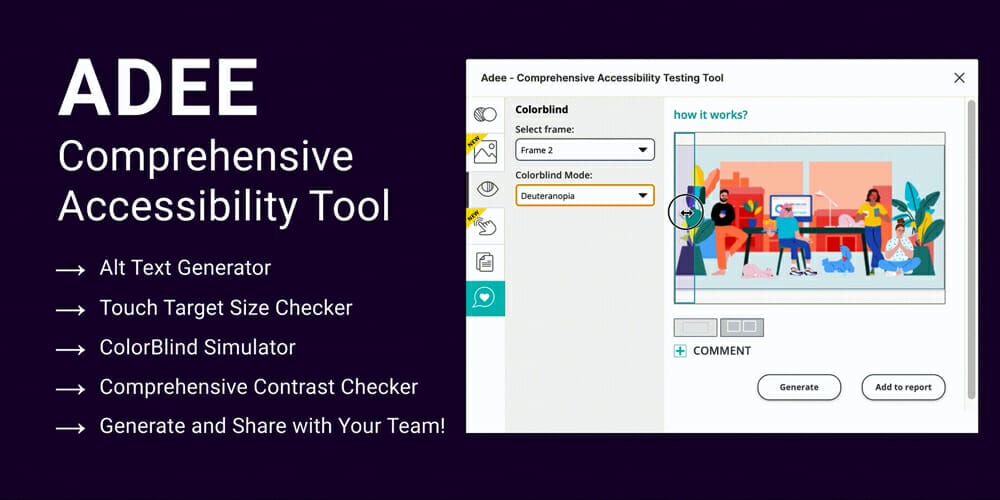Click the Generate button
The width and height of the screenshot is (1000, 500).
point(799,387)
